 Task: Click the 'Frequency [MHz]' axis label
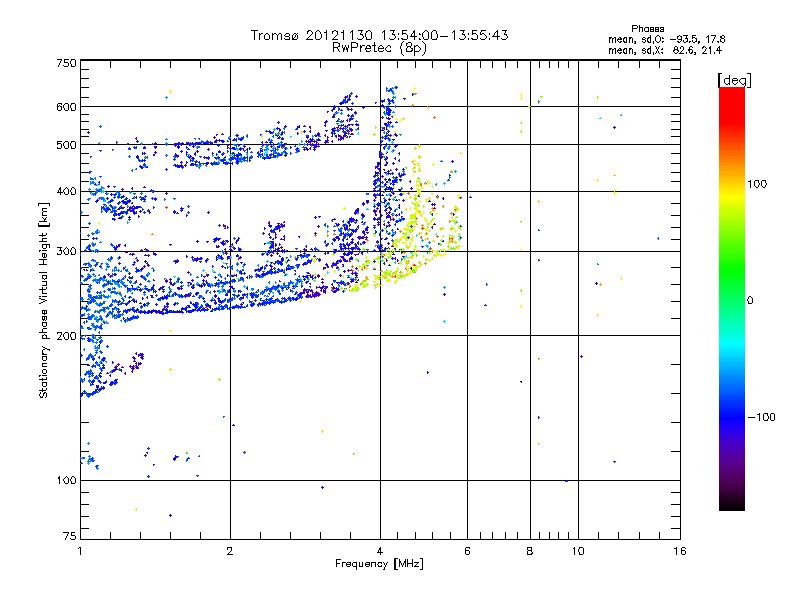coord(379,564)
